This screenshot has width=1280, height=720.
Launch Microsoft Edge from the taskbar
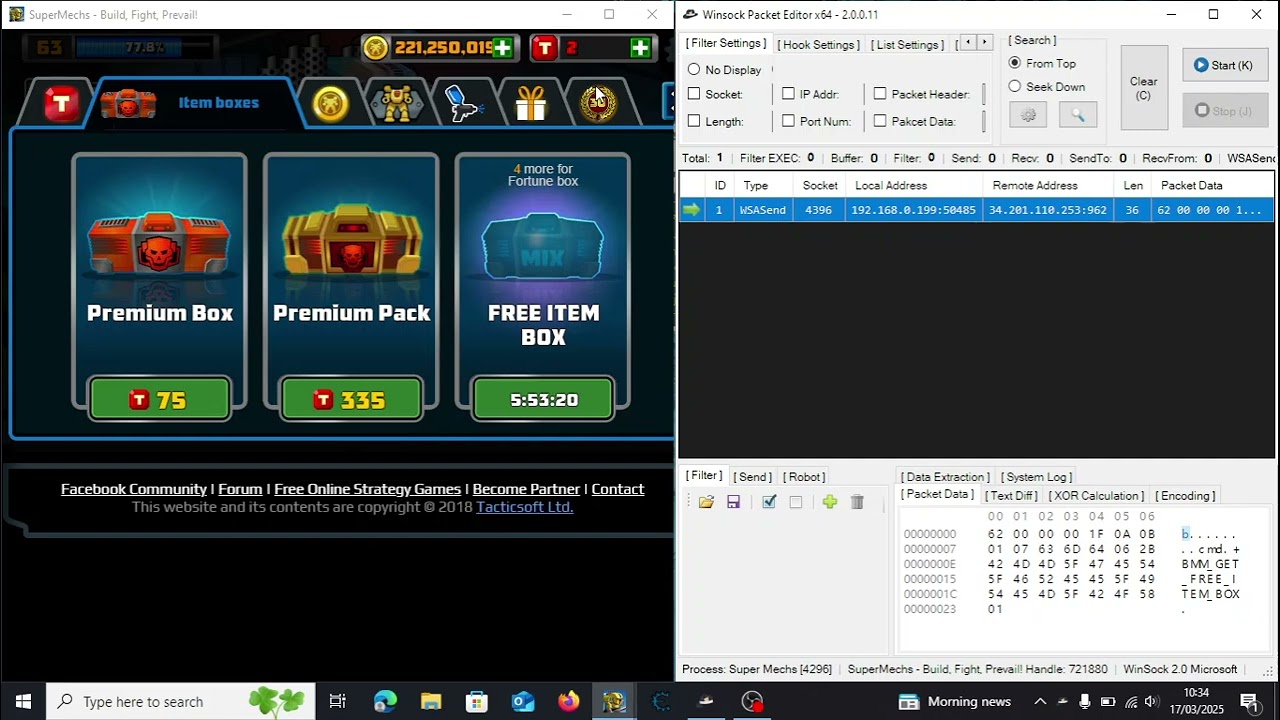tap(385, 701)
